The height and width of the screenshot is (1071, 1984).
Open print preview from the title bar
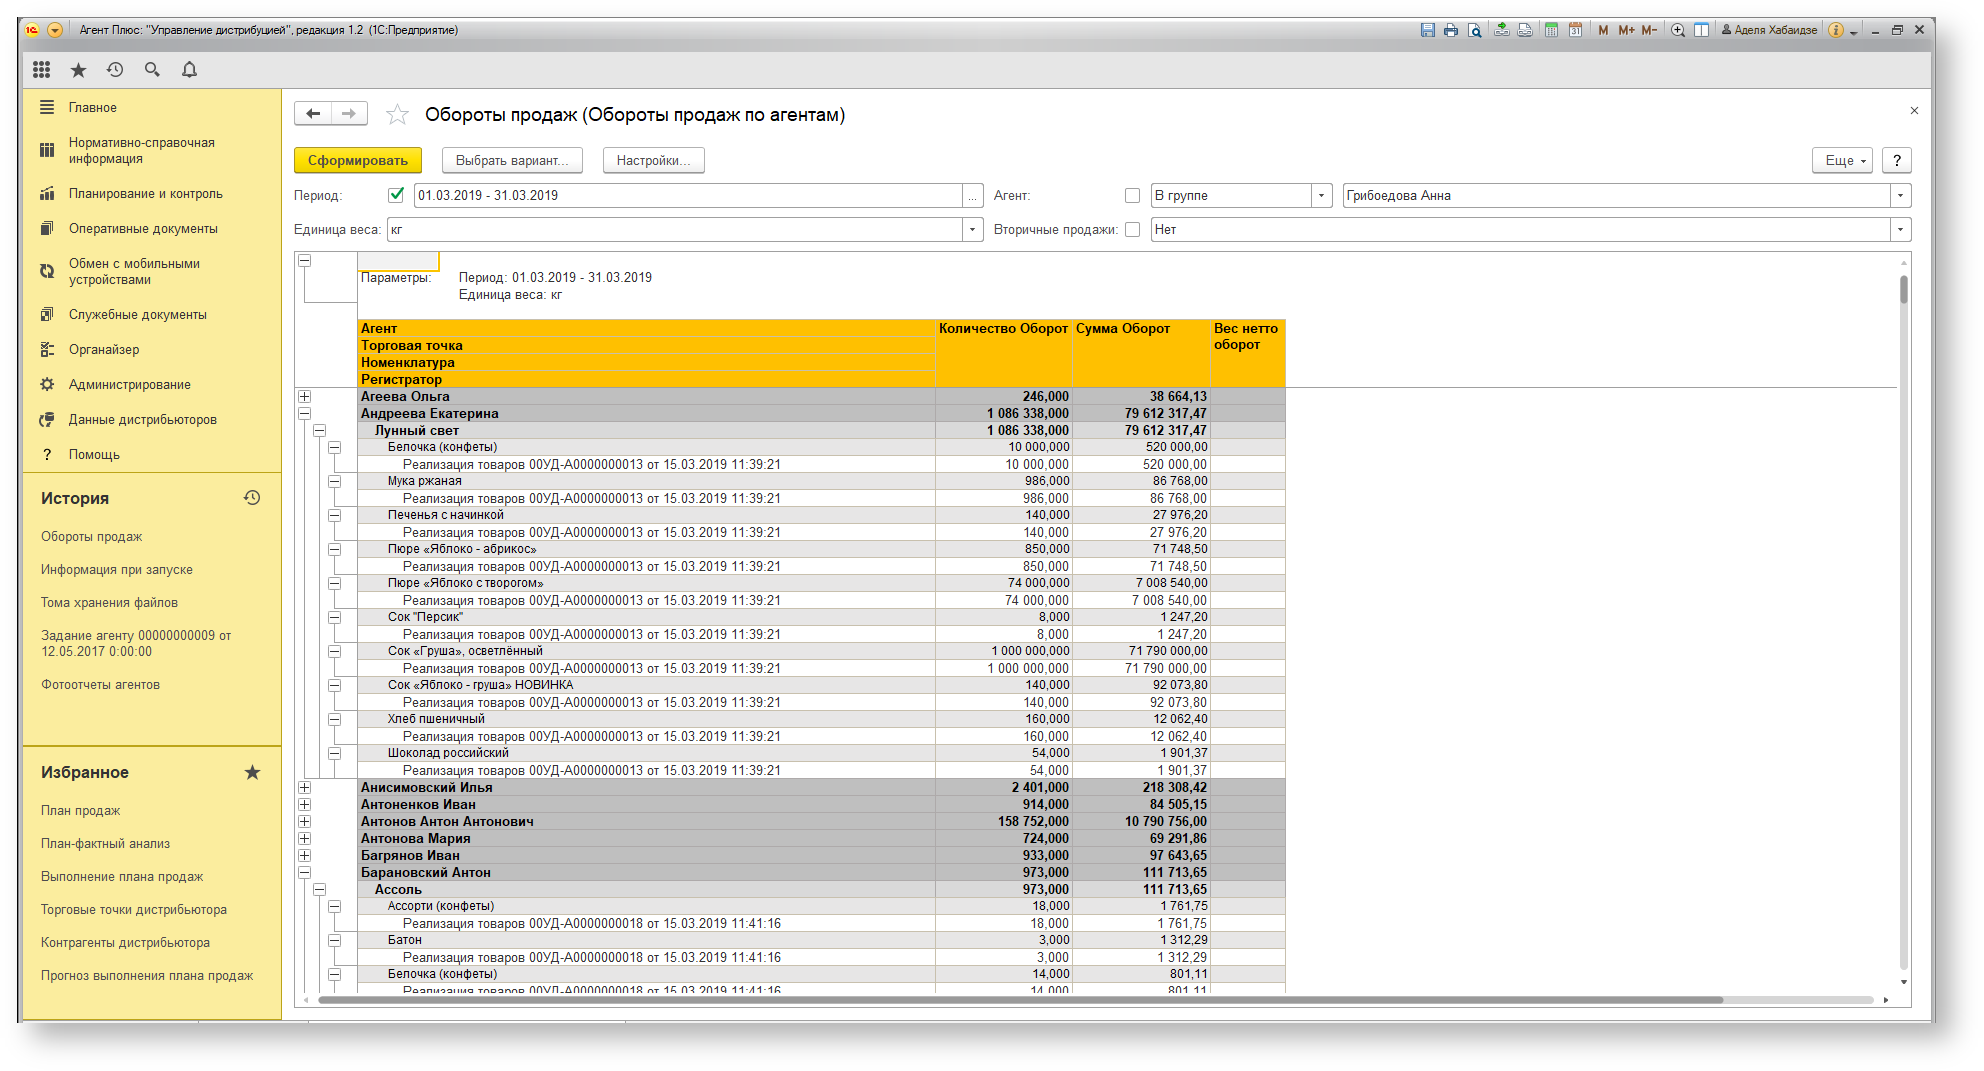[1475, 30]
